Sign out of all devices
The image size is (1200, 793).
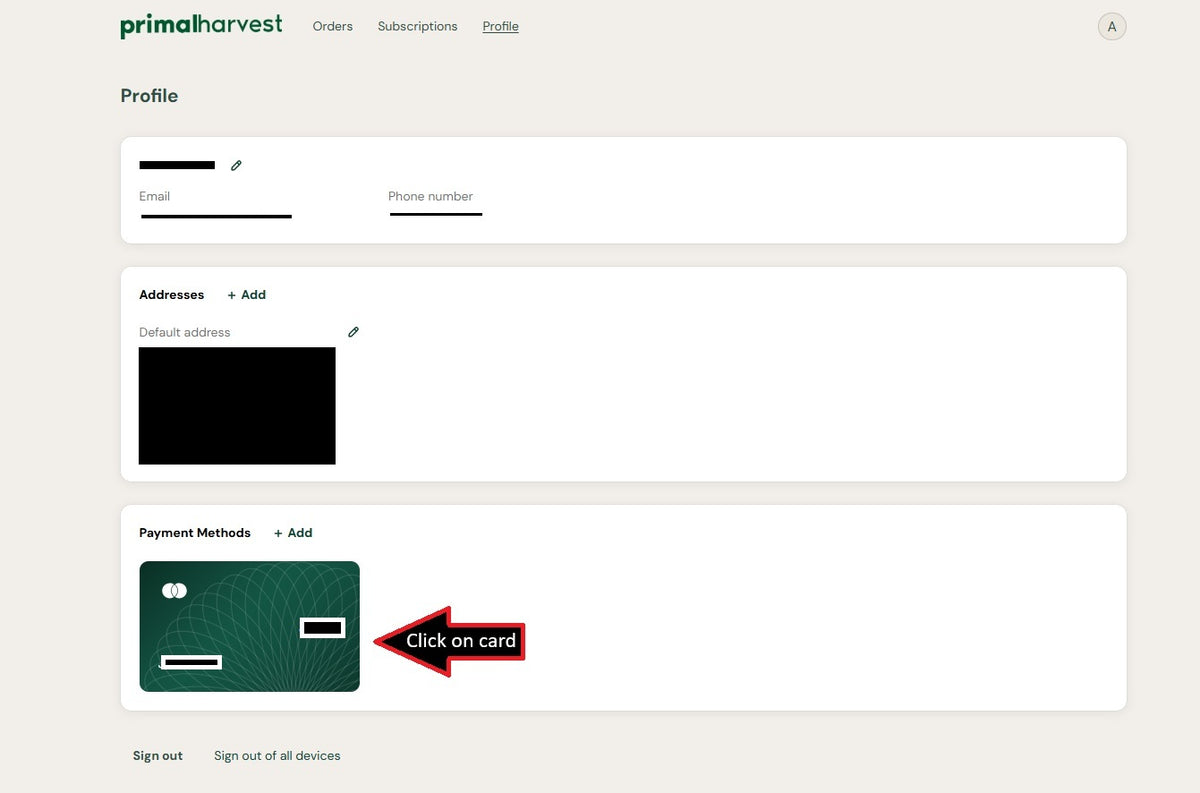[277, 756]
